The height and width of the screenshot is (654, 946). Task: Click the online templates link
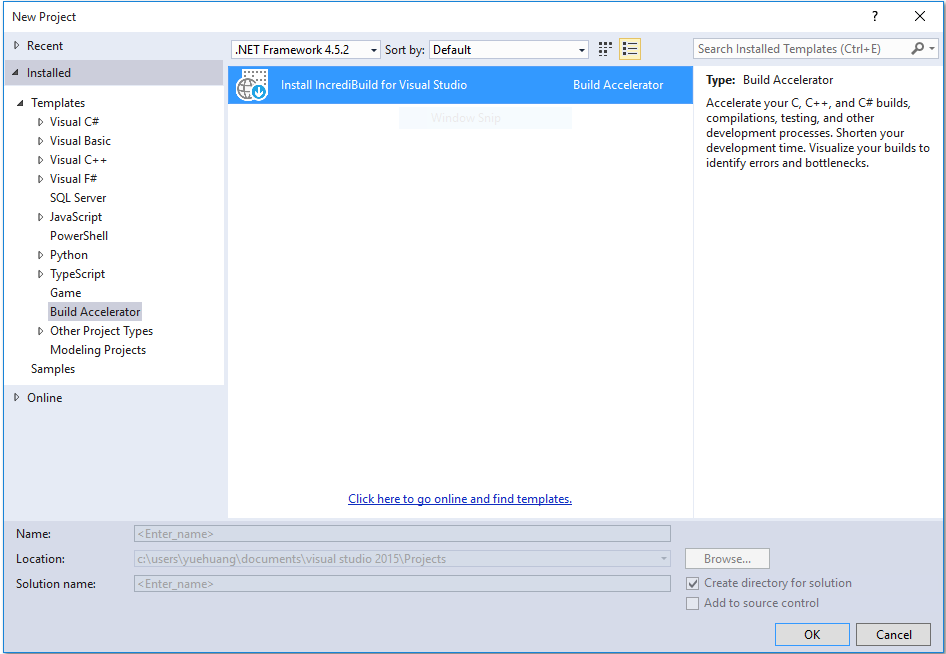(x=460, y=499)
